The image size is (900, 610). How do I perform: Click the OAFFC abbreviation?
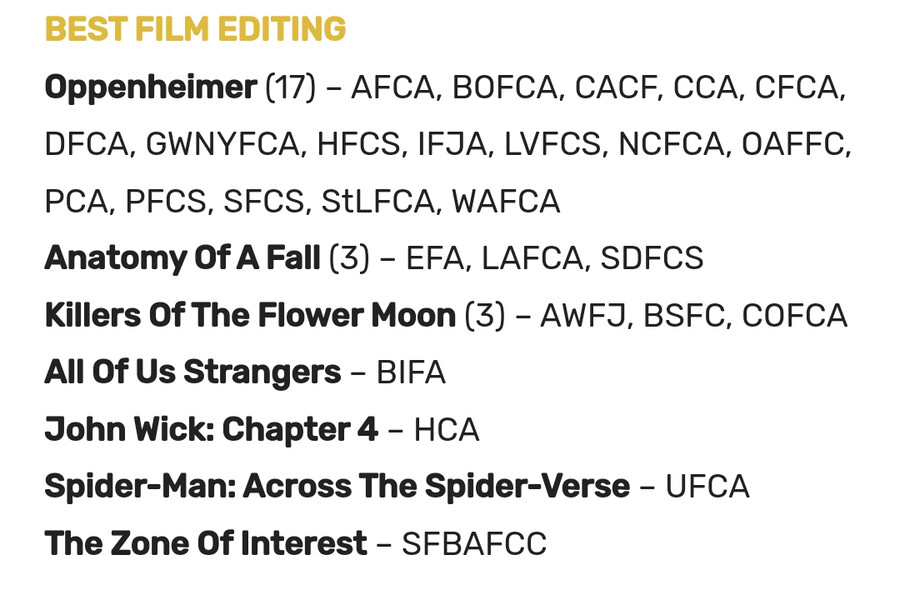(794, 145)
